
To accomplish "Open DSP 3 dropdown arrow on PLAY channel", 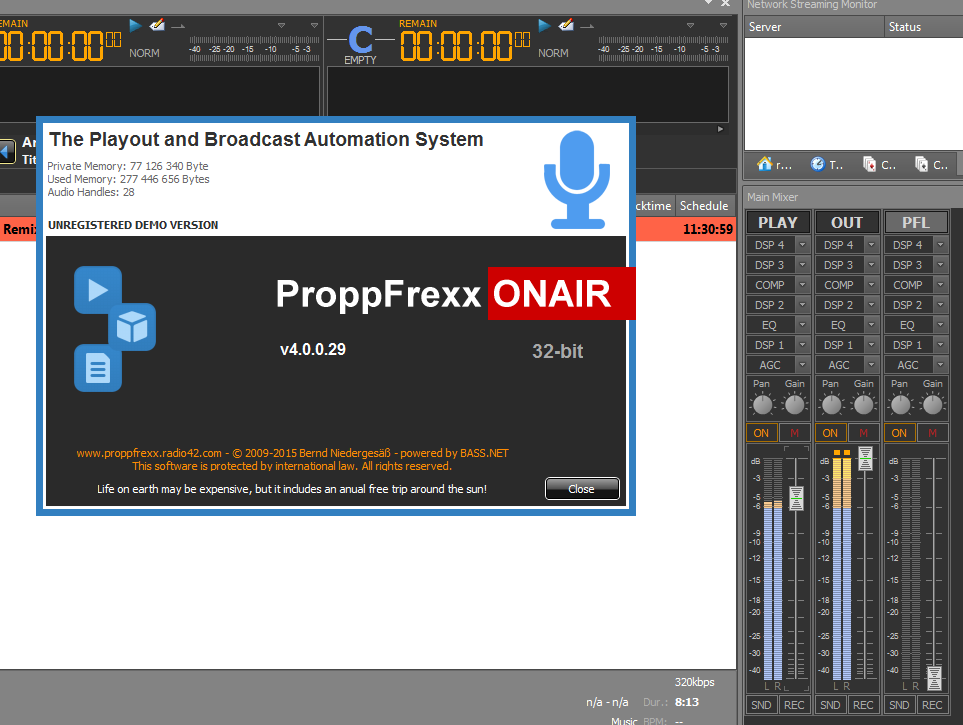I will (803, 265).
